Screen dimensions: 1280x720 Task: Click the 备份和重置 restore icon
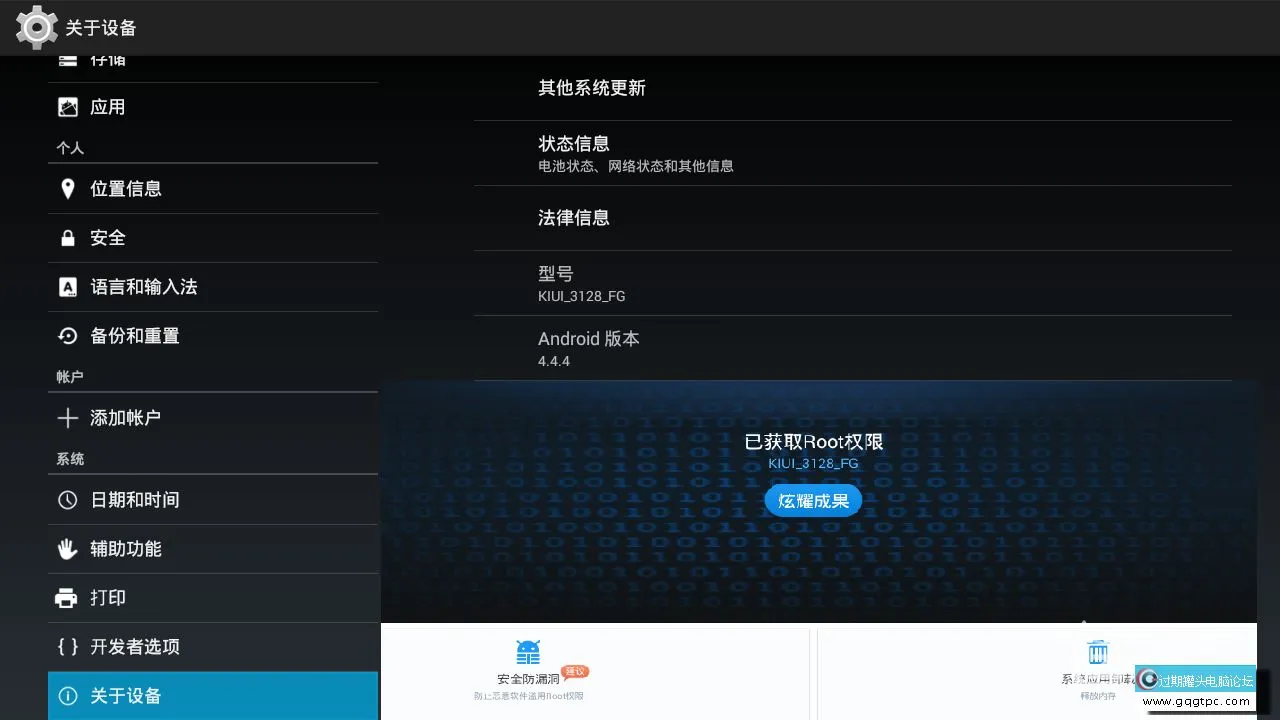point(68,336)
